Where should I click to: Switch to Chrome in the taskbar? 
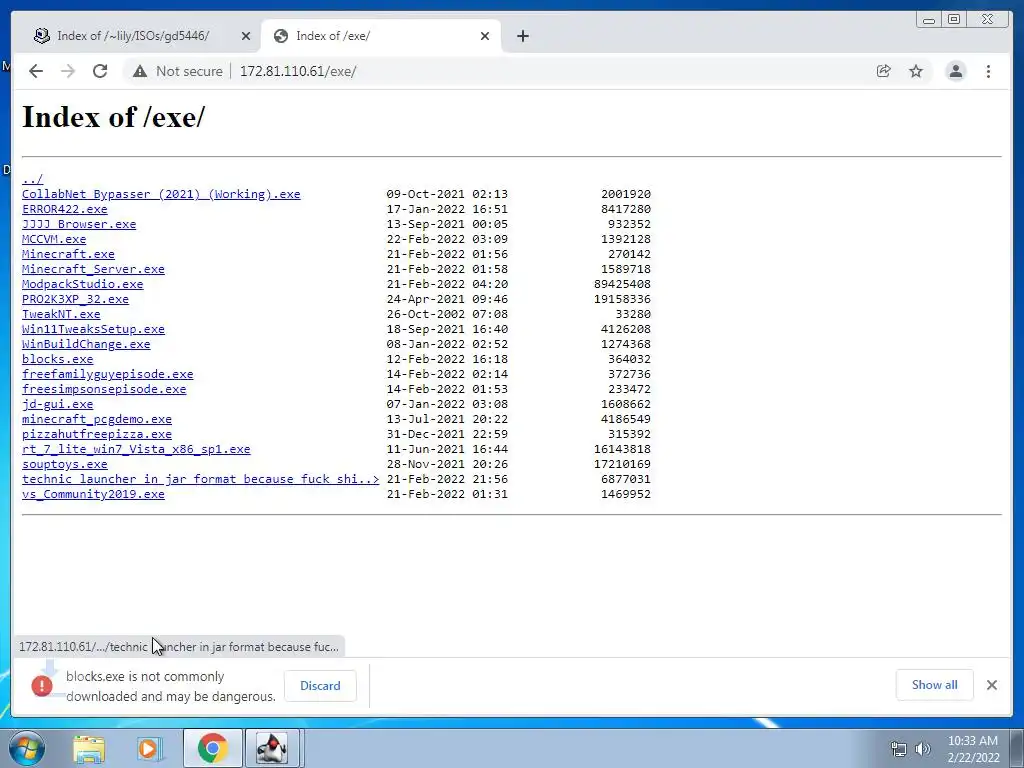[212, 748]
